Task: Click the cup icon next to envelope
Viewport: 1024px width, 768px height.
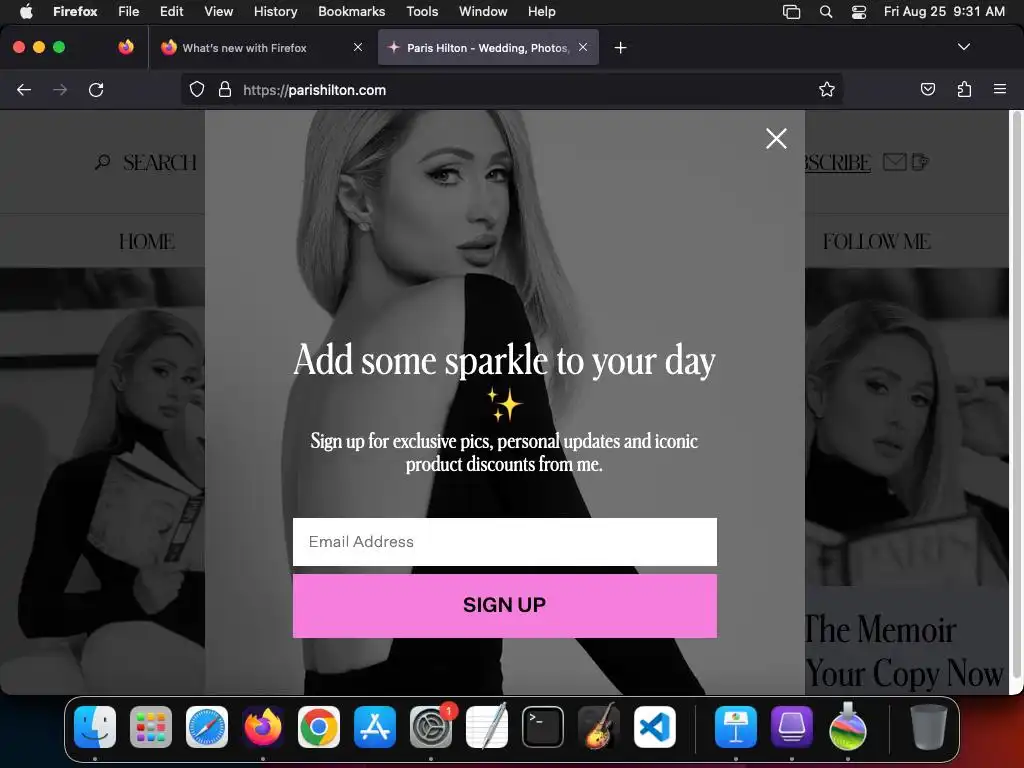Action: pos(920,161)
